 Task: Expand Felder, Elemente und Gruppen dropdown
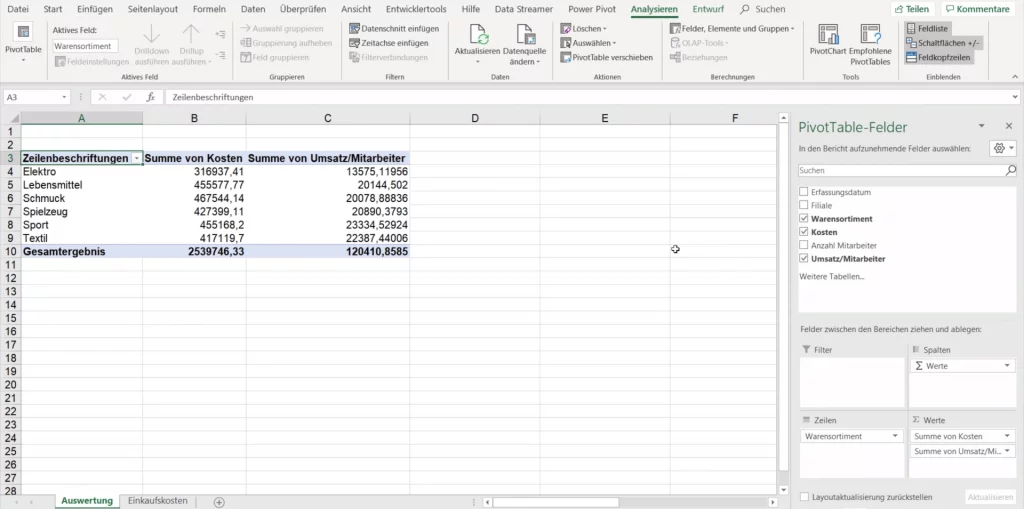732,29
